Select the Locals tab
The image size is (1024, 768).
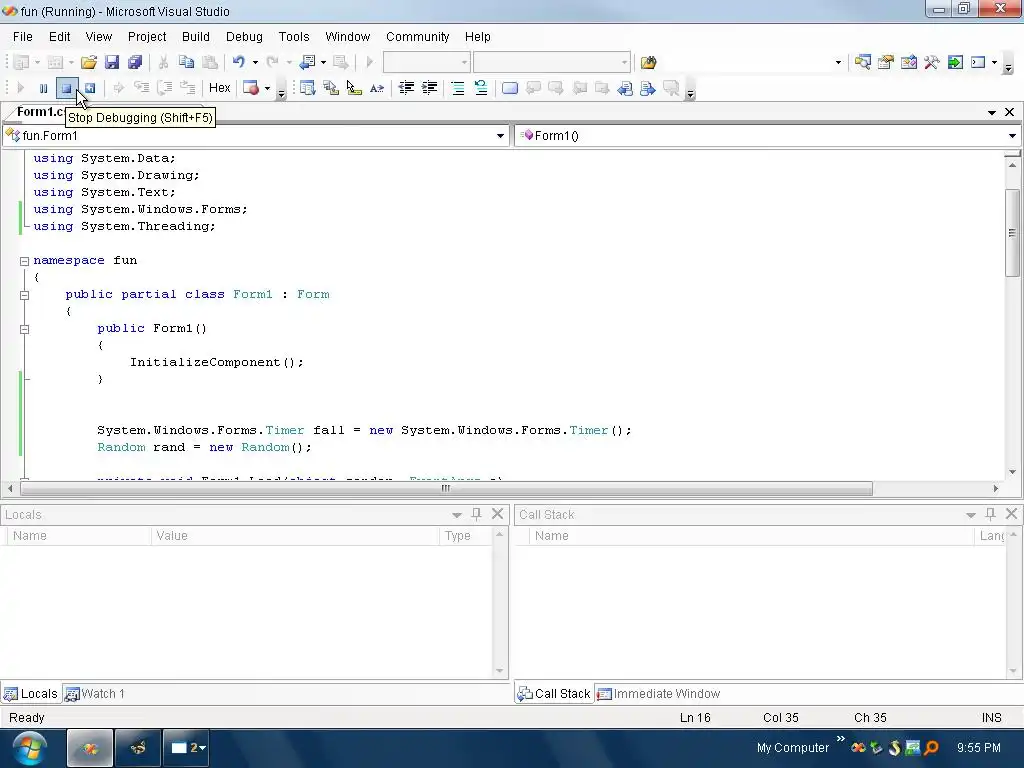31,694
